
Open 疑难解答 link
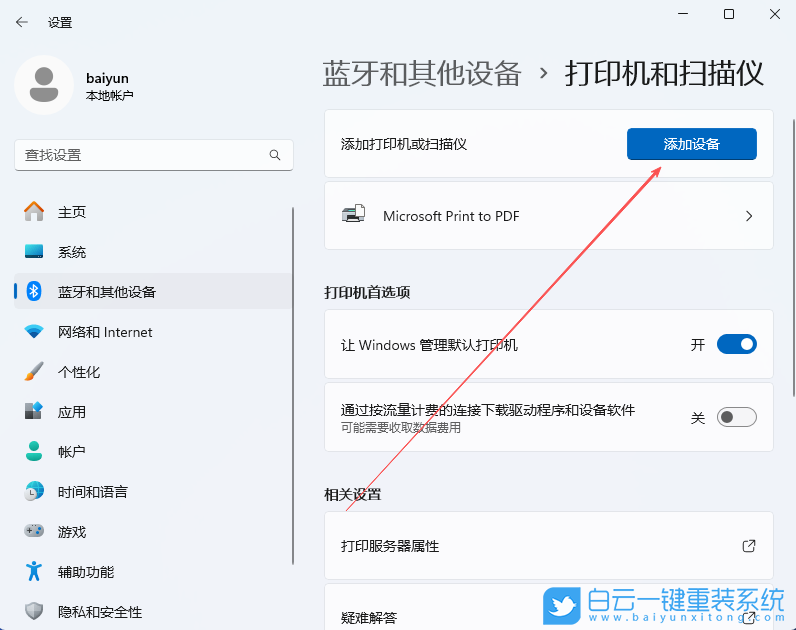(x=549, y=609)
